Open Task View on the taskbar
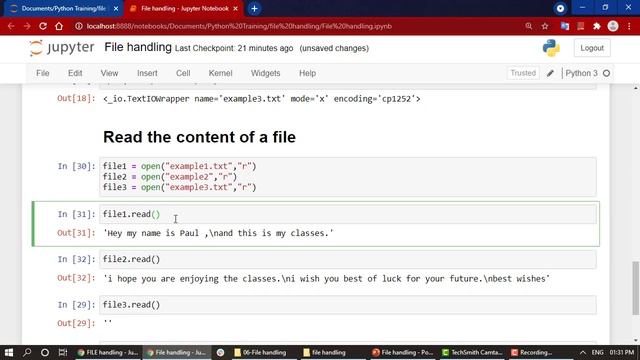The image size is (640, 360). tap(62, 352)
